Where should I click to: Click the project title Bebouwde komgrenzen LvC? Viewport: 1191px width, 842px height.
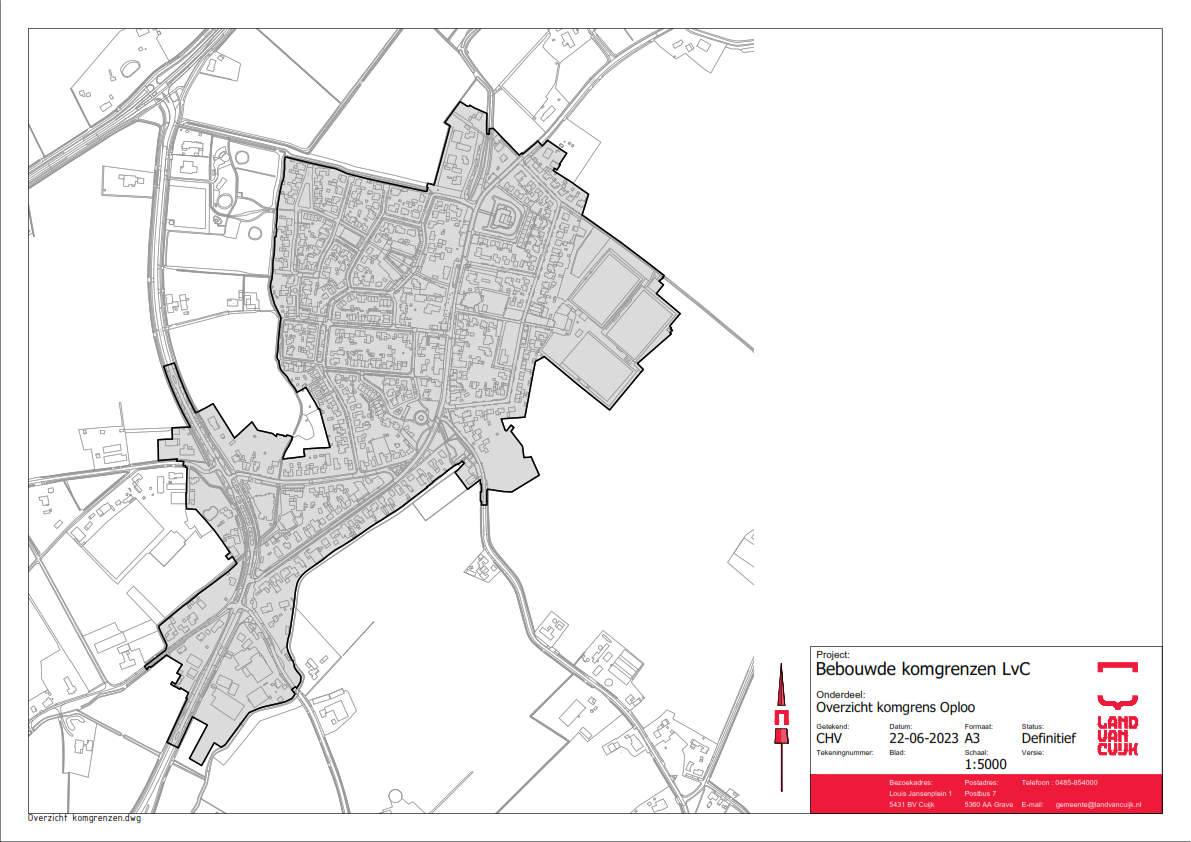(923, 669)
